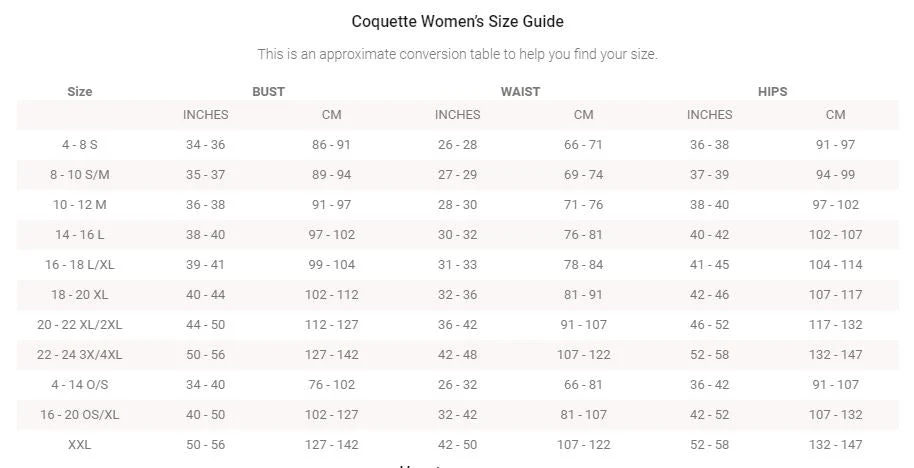914x468 pixels.
Task: Click the 4 - 14 O/S size label
Action: point(79,385)
